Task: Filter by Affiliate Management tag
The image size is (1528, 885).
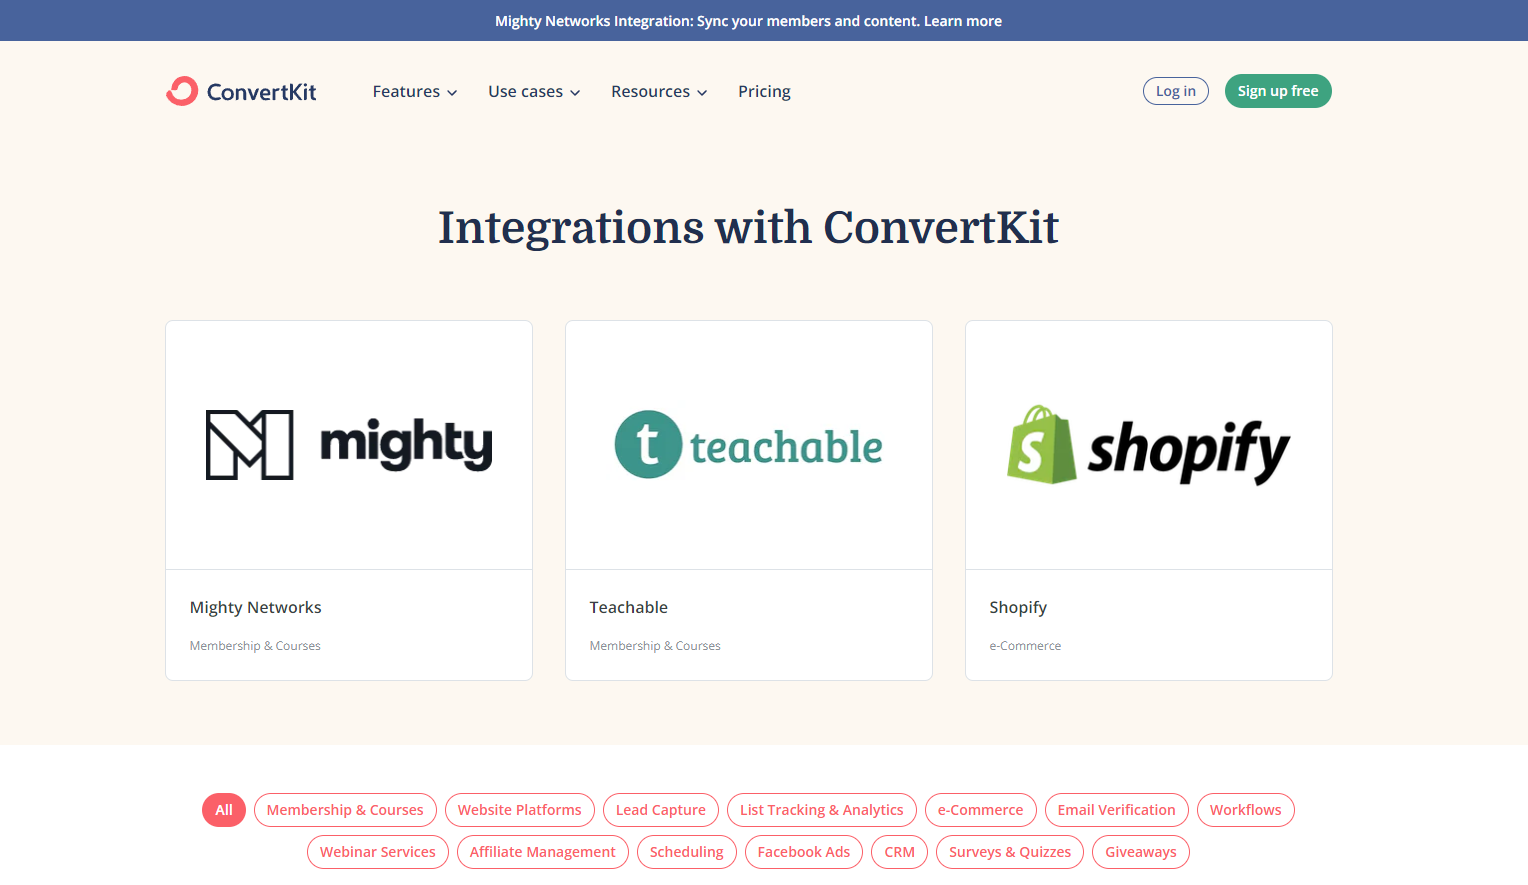Action: [543, 852]
